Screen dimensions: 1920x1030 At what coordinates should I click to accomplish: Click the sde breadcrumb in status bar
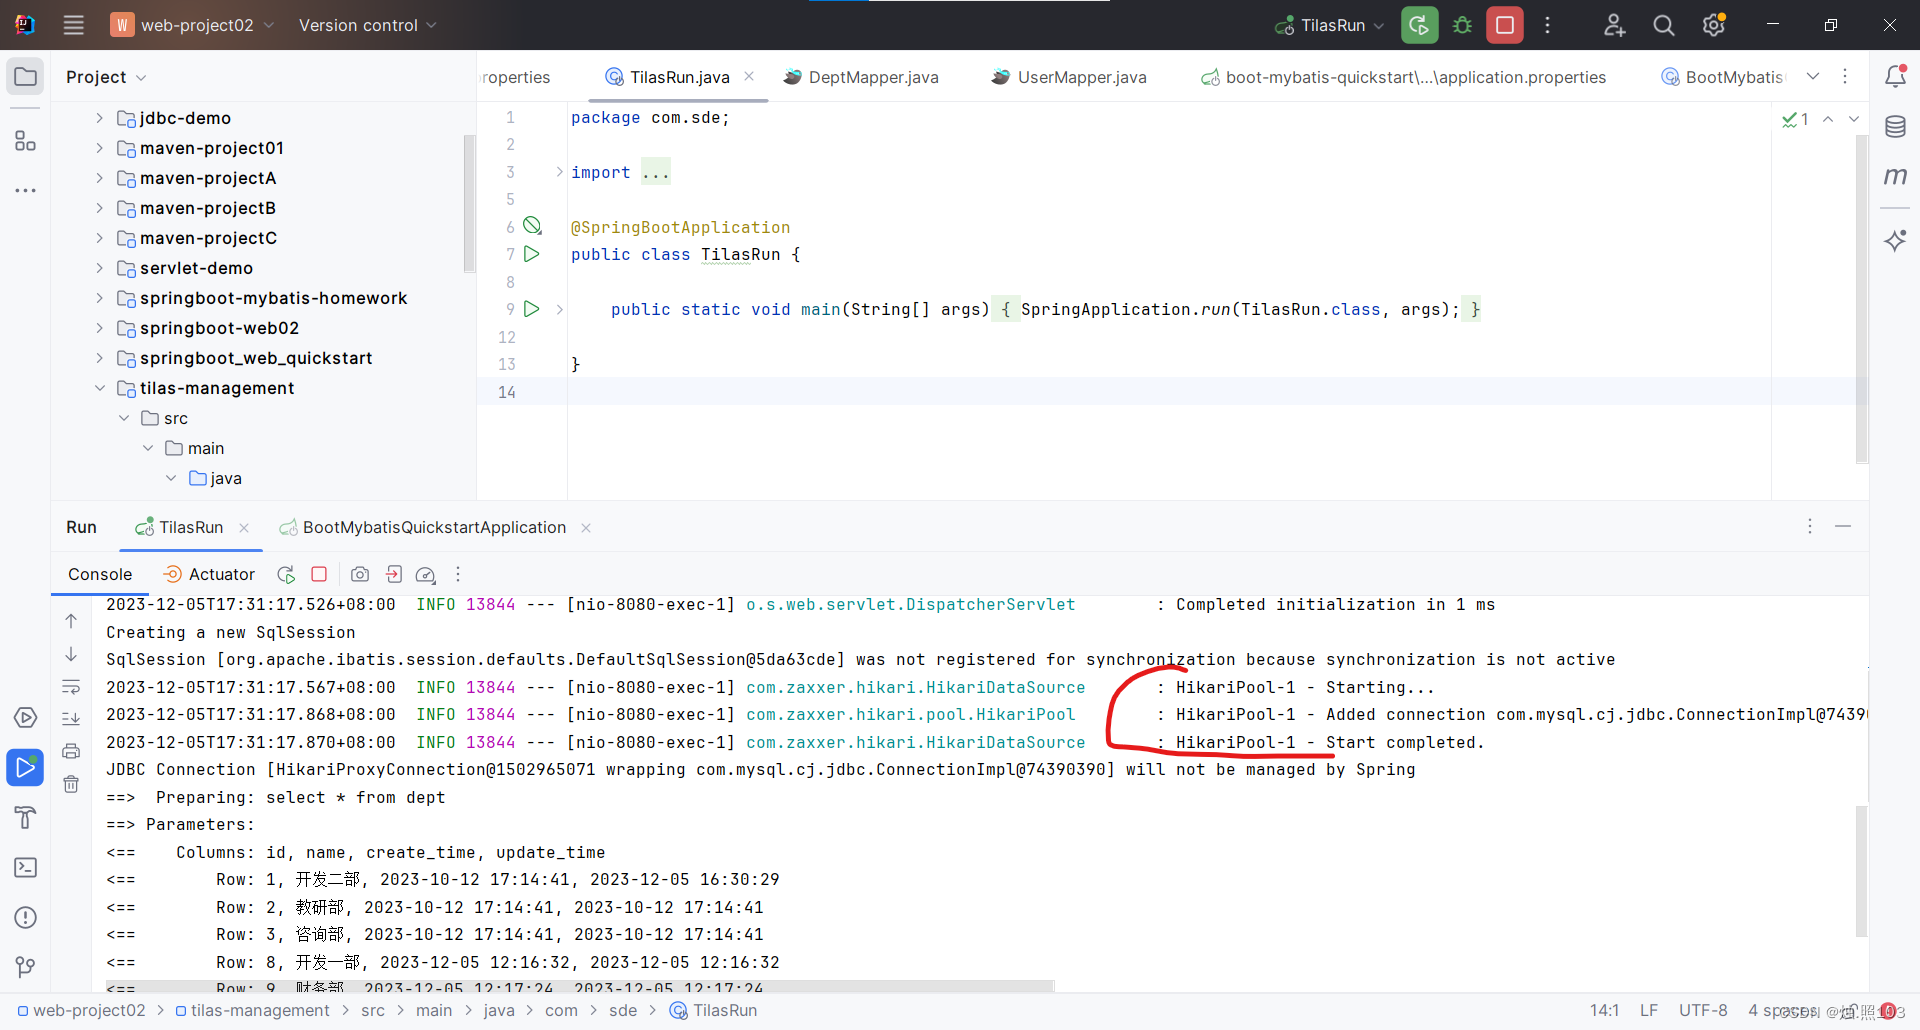click(x=623, y=1010)
